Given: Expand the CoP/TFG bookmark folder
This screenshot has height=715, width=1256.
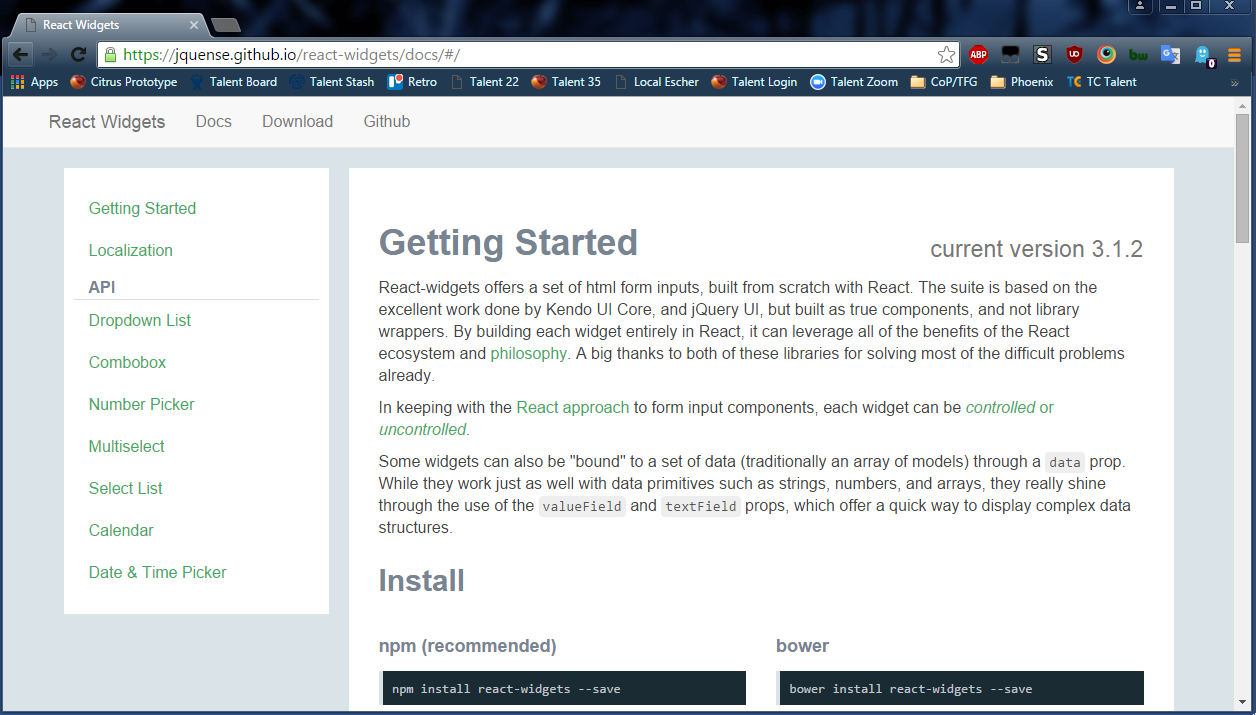Looking at the screenshot, I should [944, 82].
